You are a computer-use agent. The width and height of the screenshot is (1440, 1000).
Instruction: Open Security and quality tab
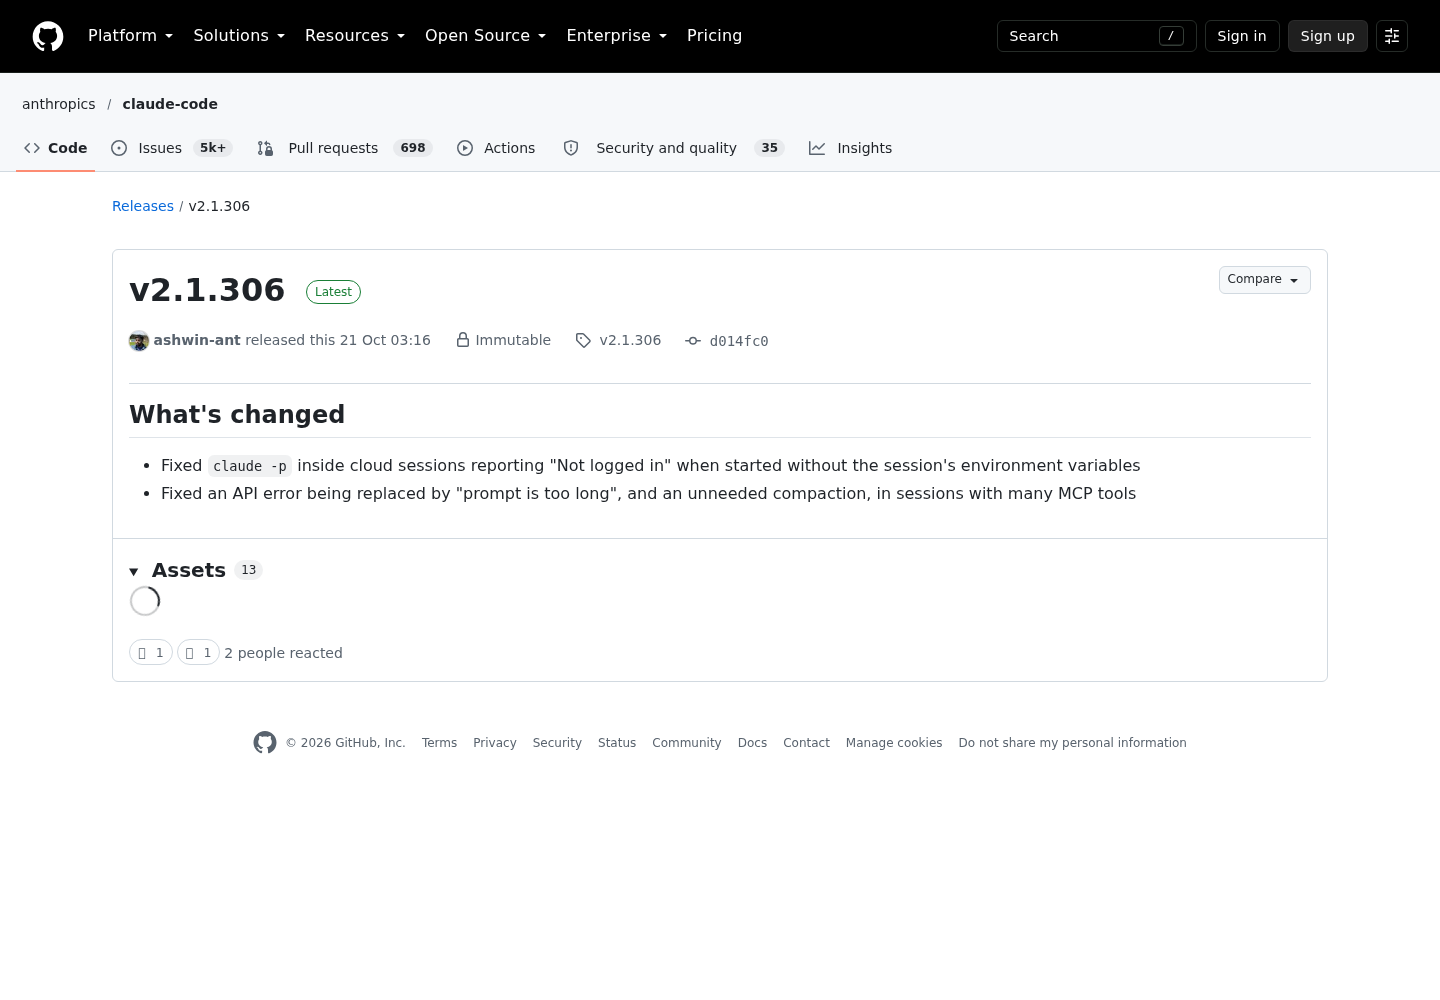coord(673,148)
